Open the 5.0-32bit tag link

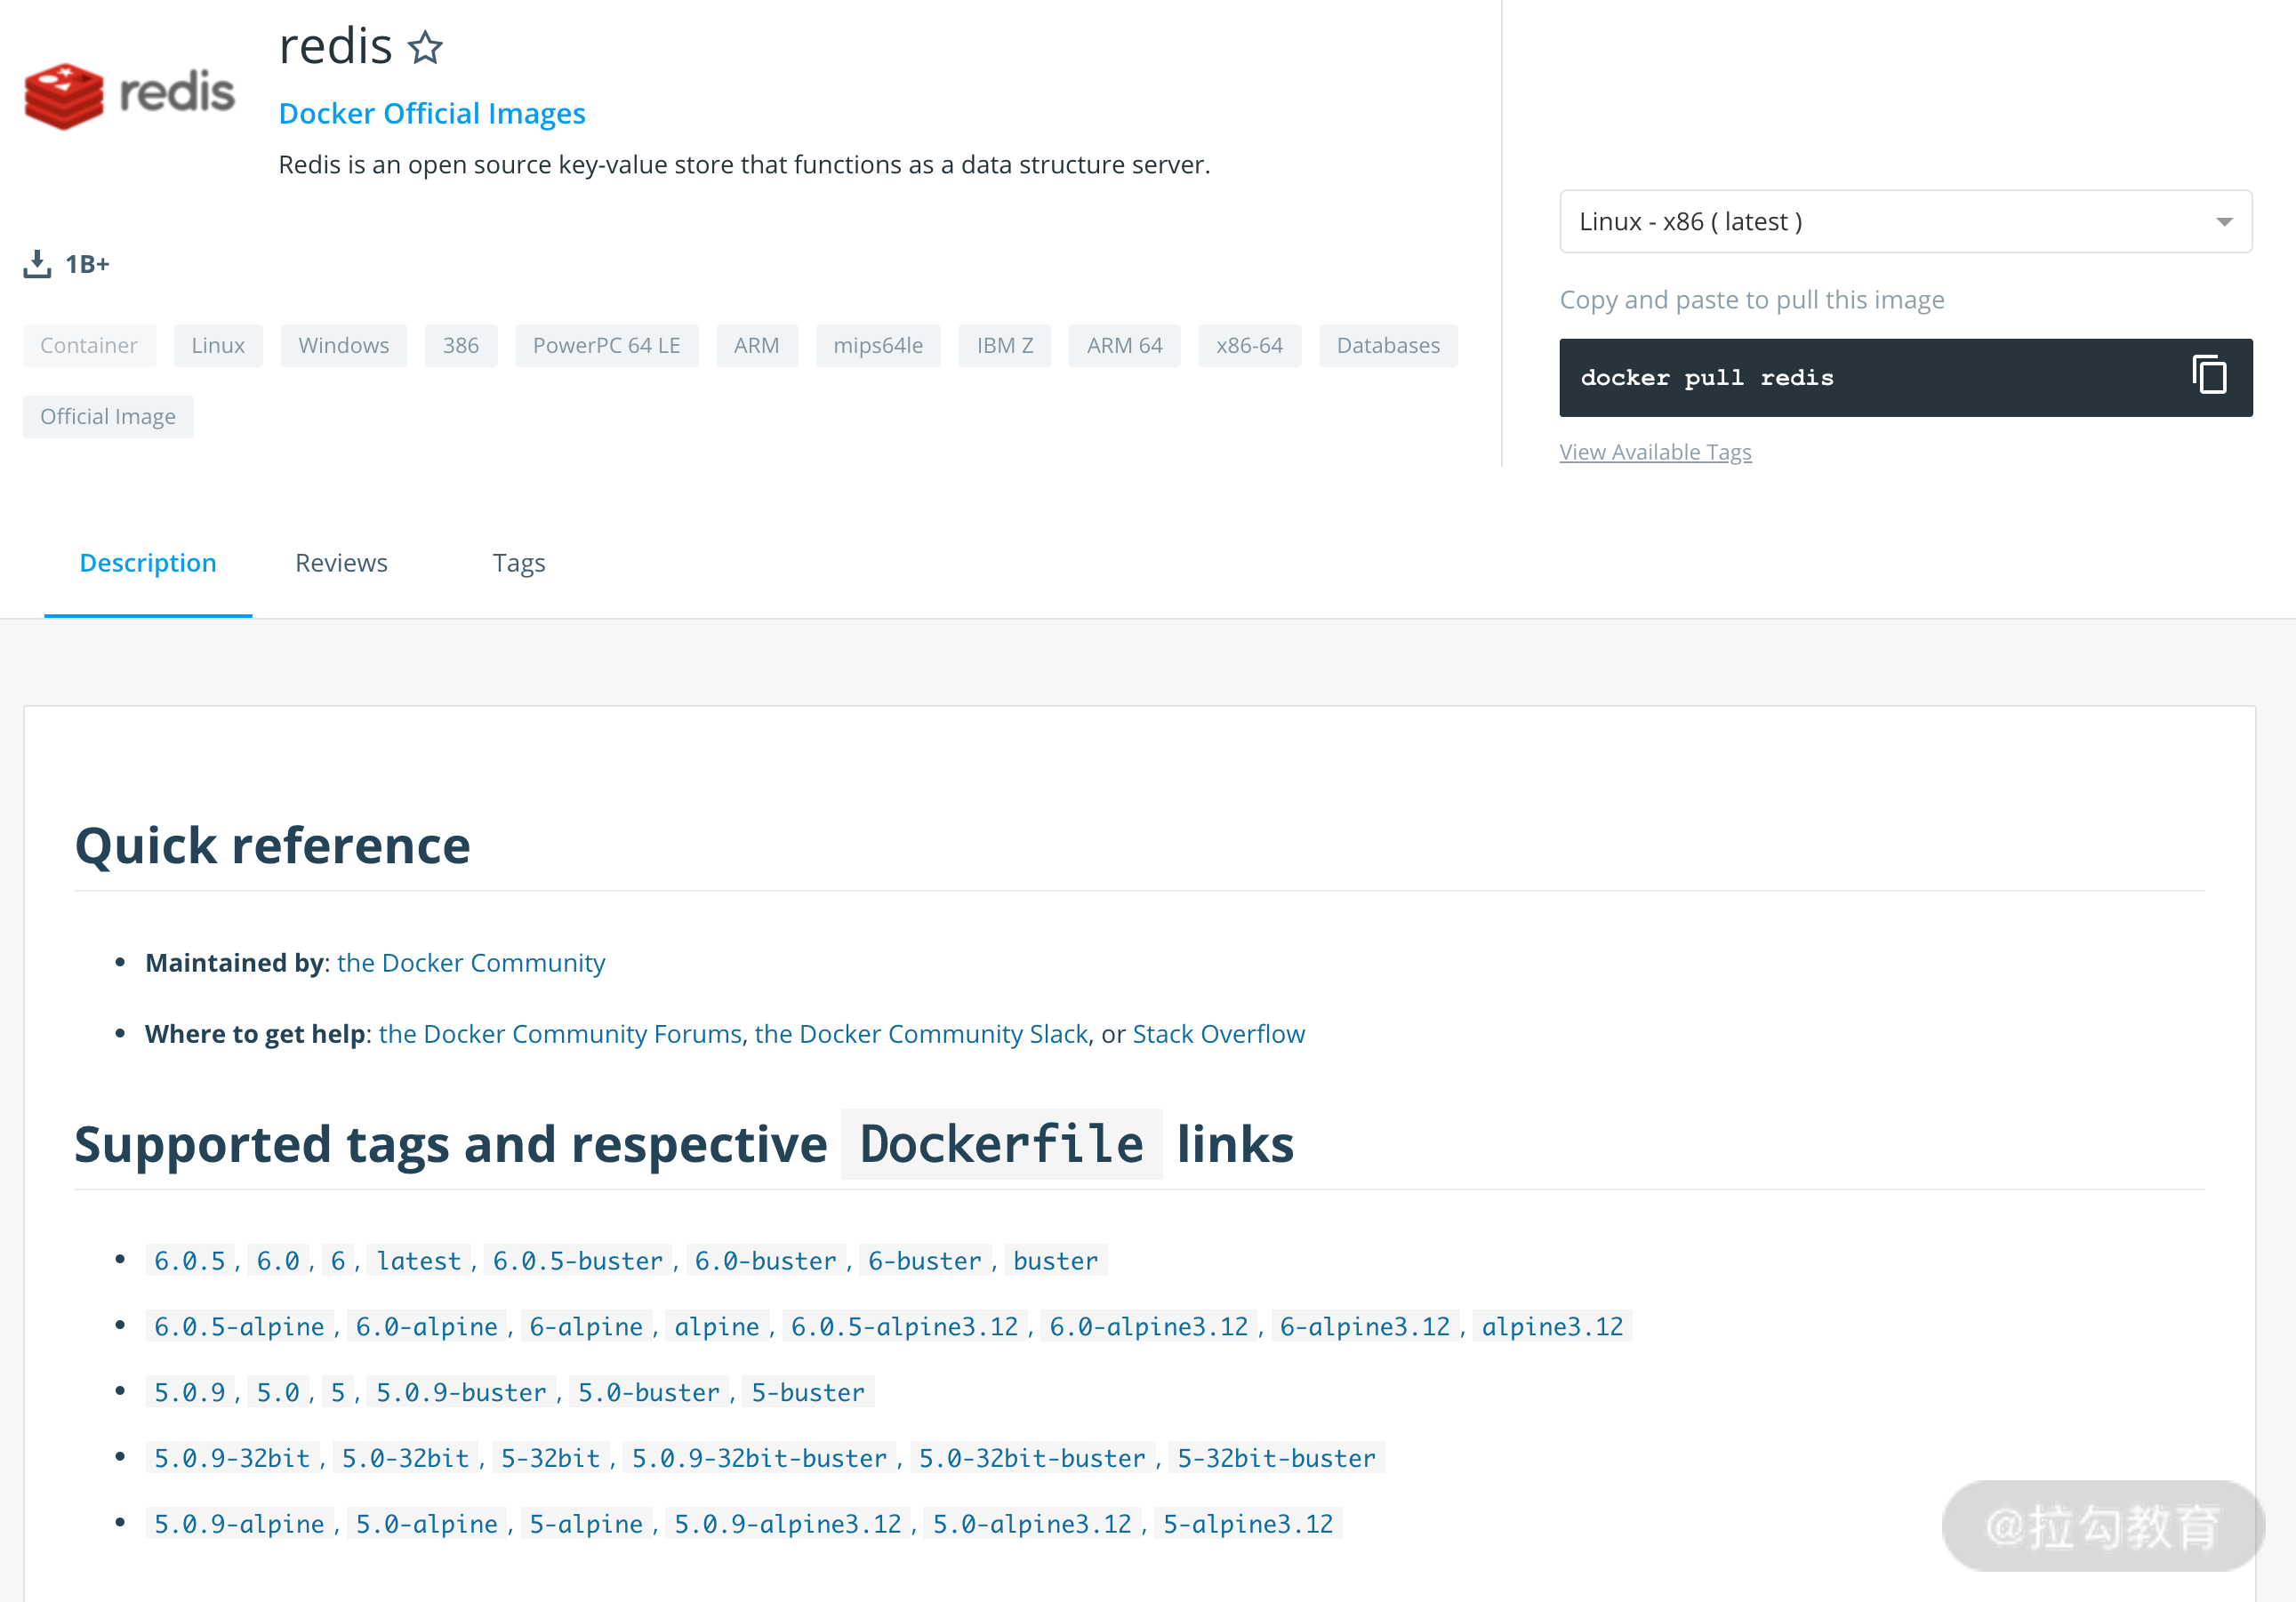point(405,1458)
